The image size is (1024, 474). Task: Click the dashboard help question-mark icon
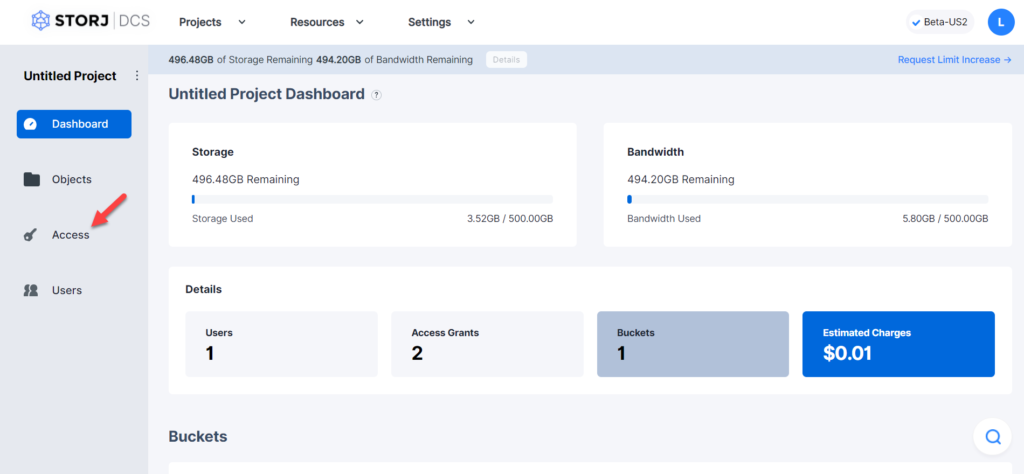click(376, 95)
